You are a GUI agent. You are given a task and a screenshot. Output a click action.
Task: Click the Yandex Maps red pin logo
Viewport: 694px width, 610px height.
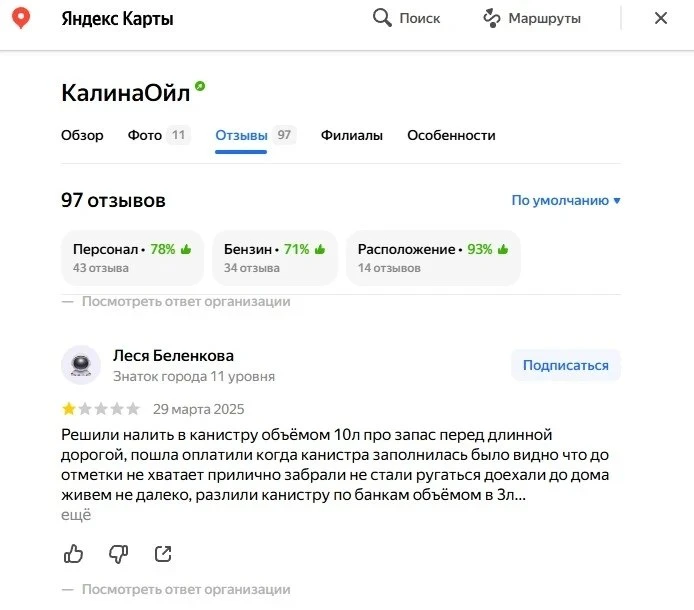[x=20, y=18]
